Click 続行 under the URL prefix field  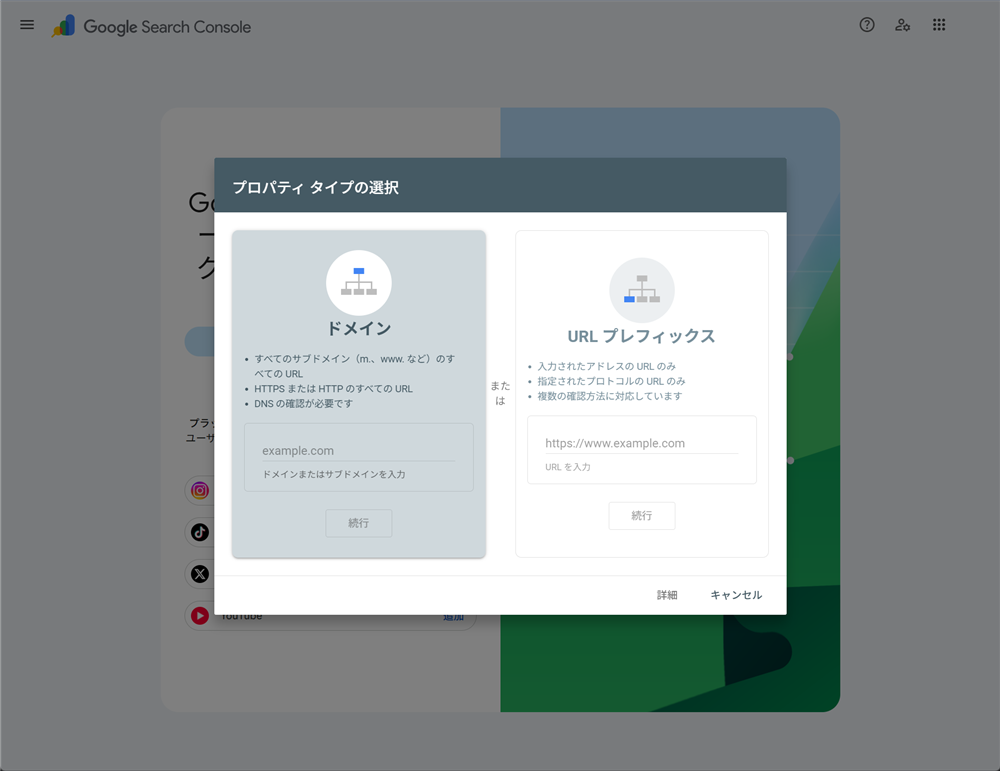tap(642, 515)
